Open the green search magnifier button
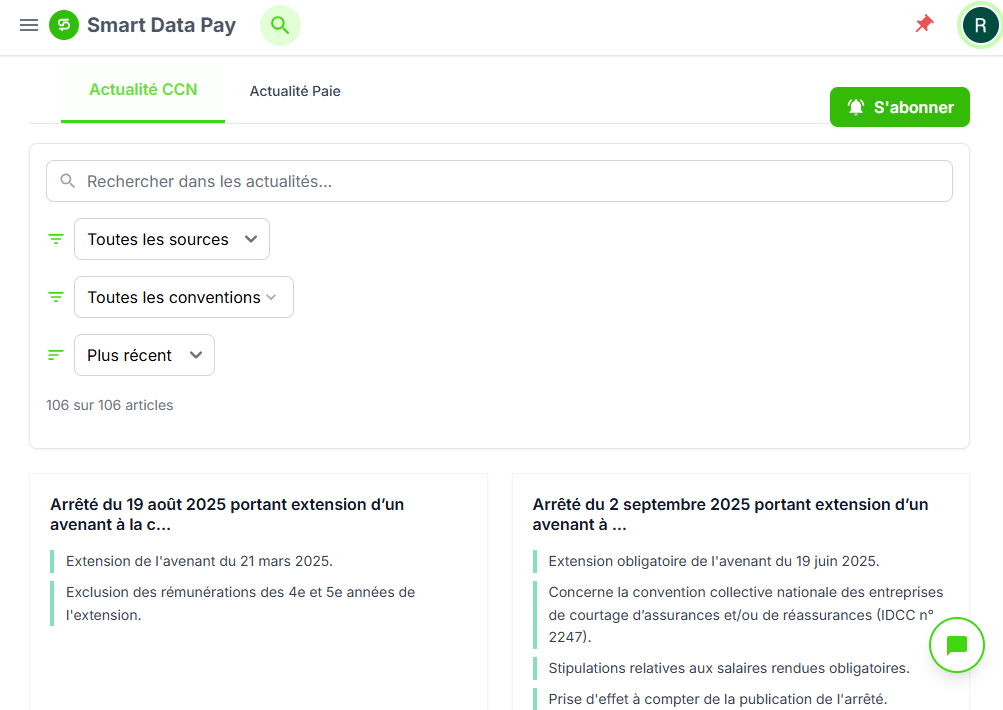This screenshot has width=1003, height=710. pyautogui.click(x=280, y=25)
